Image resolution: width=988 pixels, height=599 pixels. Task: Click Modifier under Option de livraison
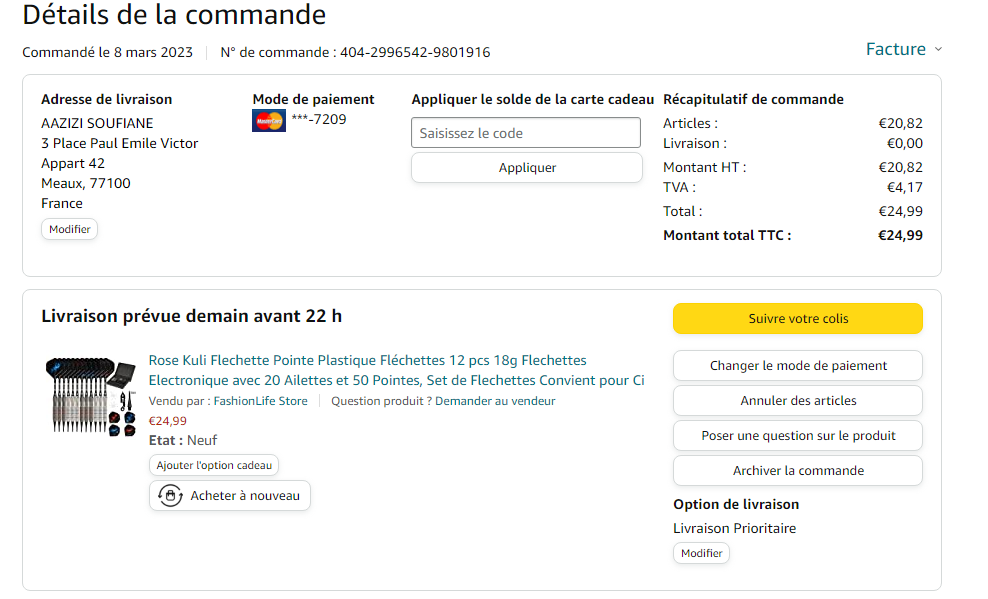click(x=701, y=553)
